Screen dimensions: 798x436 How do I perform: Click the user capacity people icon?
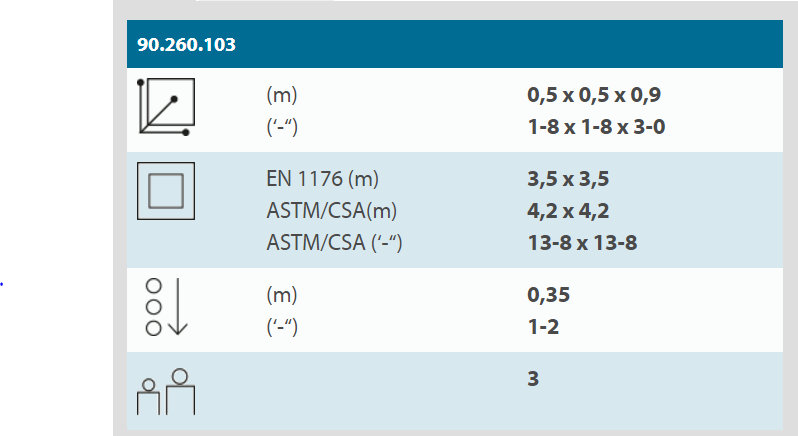tap(165, 391)
